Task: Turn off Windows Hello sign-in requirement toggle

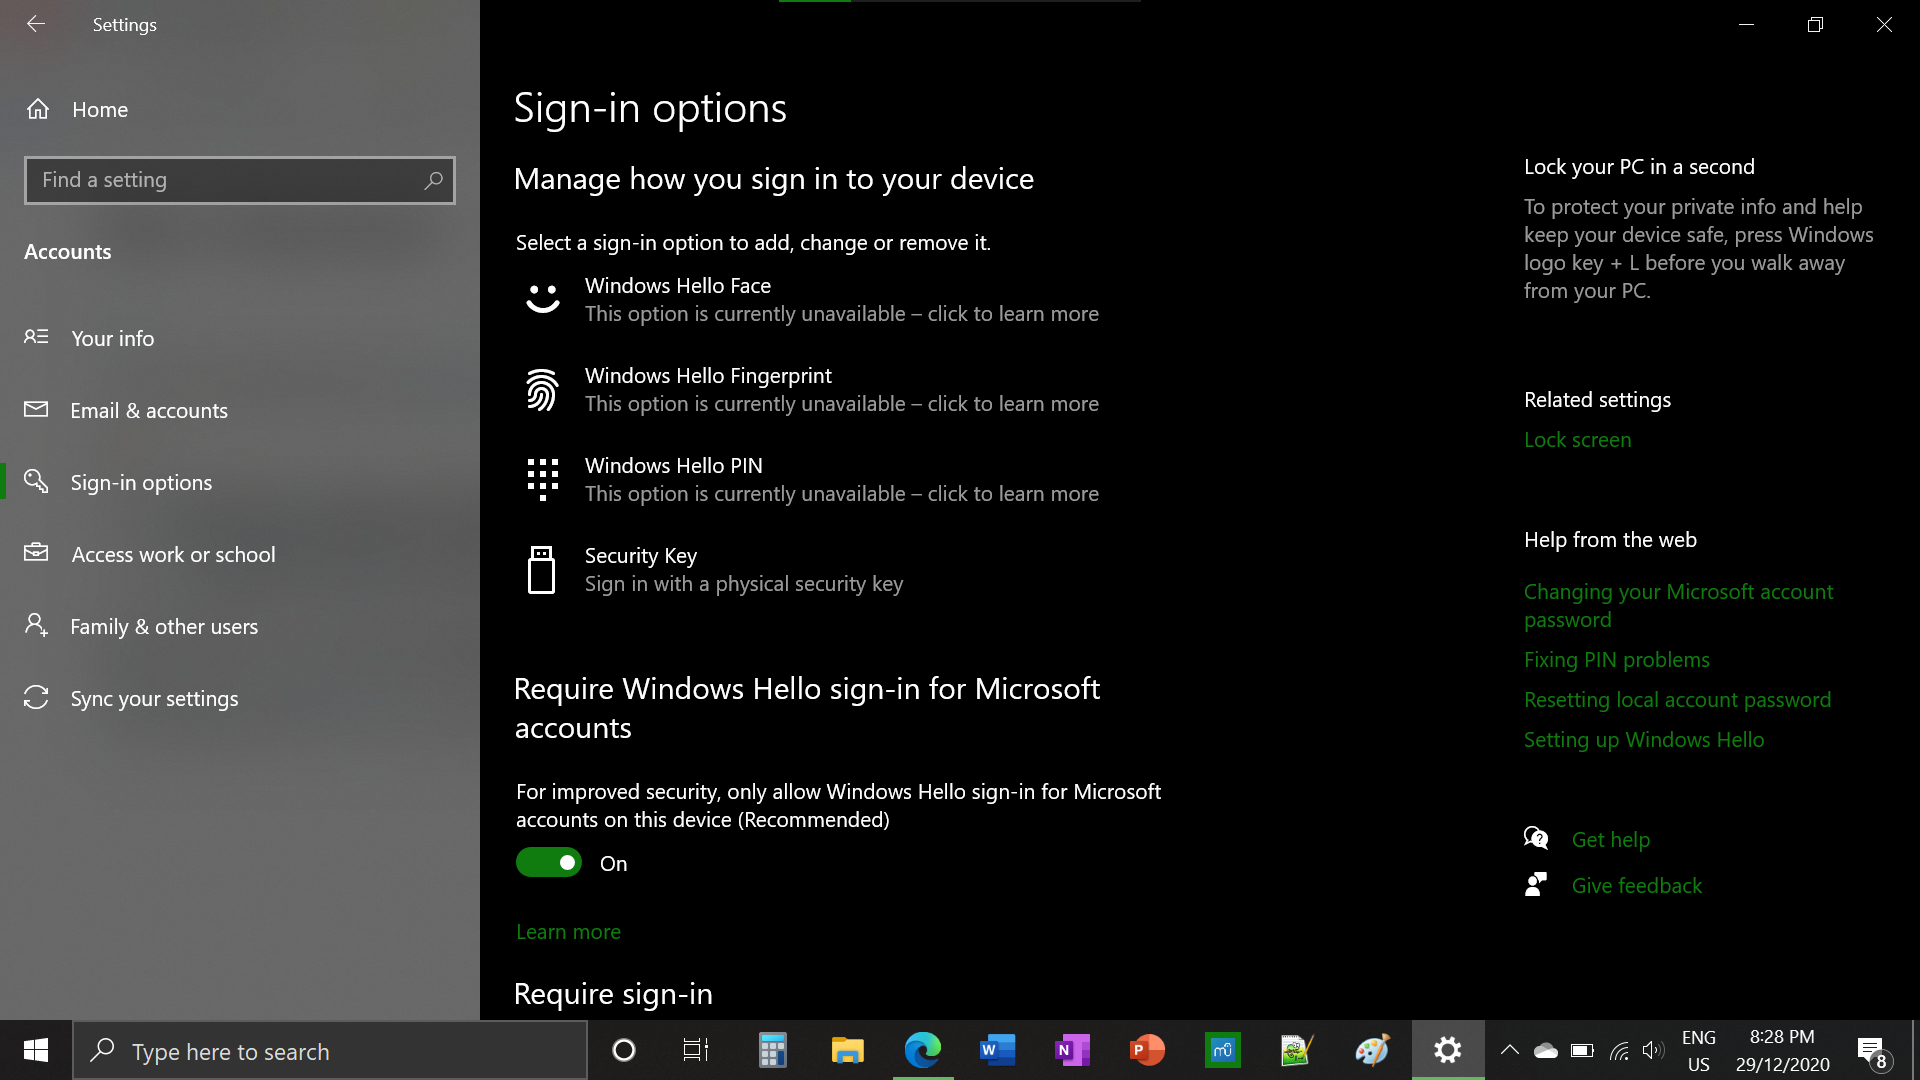Action: point(549,863)
